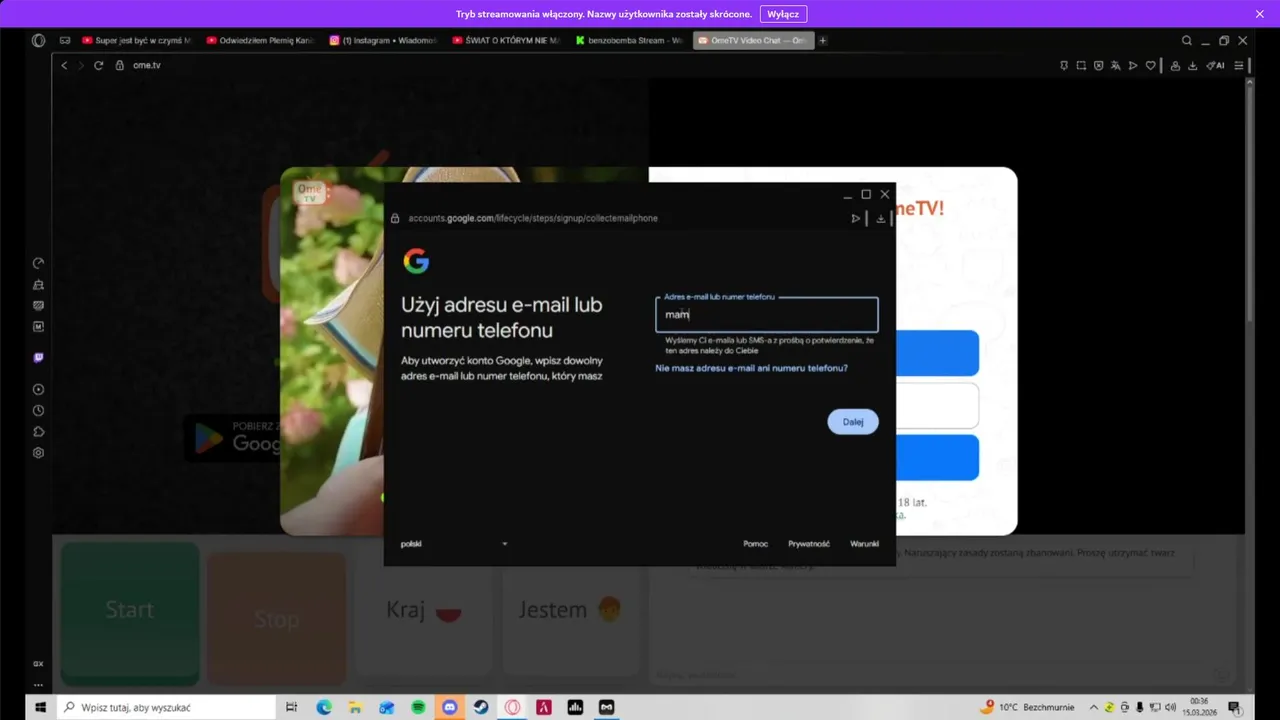
Task: Open the translate page icon in toolbar
Action: pos(1115,65)
